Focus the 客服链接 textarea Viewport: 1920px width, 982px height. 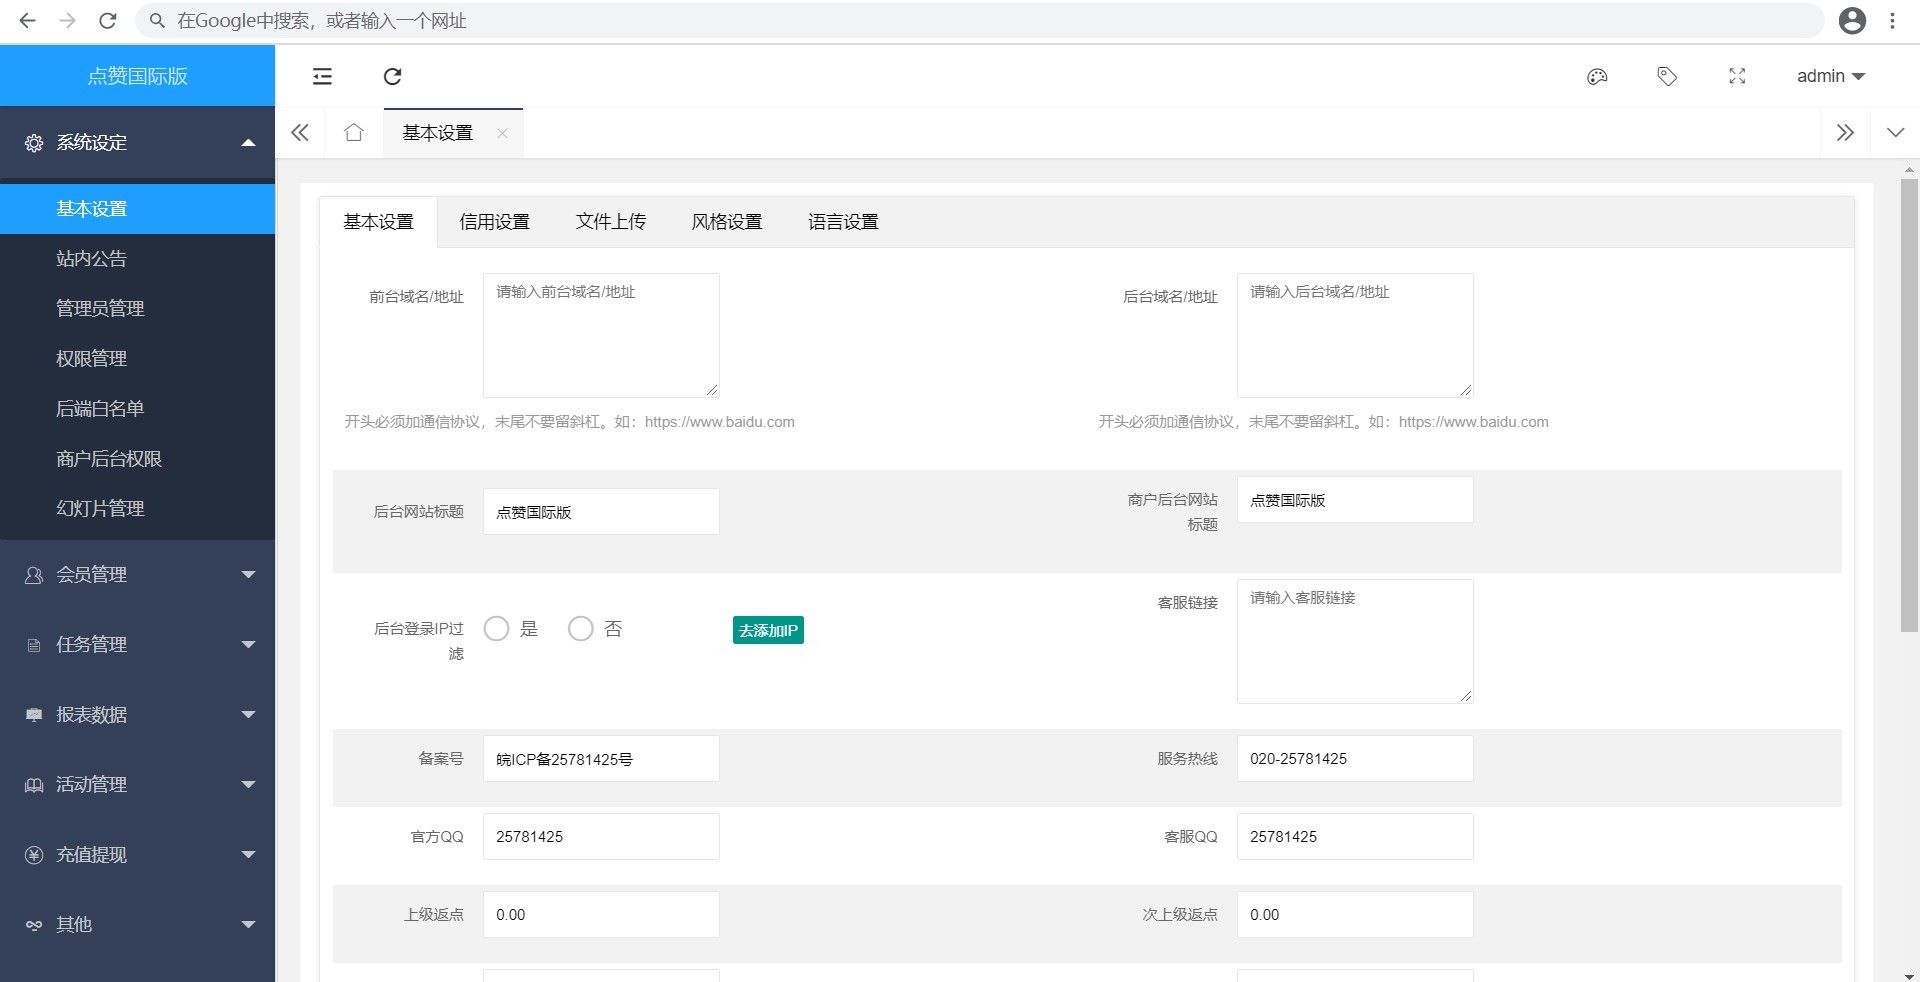1355,641
